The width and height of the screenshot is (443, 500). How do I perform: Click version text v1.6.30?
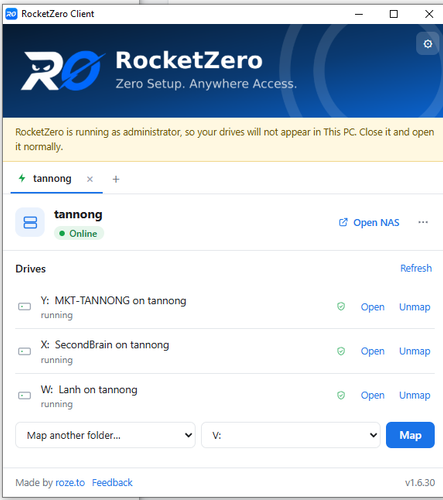[x=420, y=482]
